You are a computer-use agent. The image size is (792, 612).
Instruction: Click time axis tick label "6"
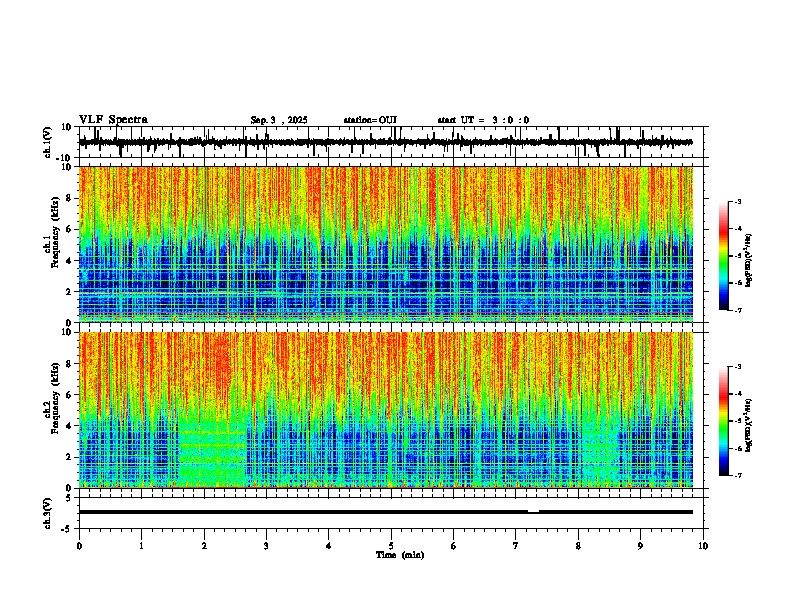coord(454,546)
